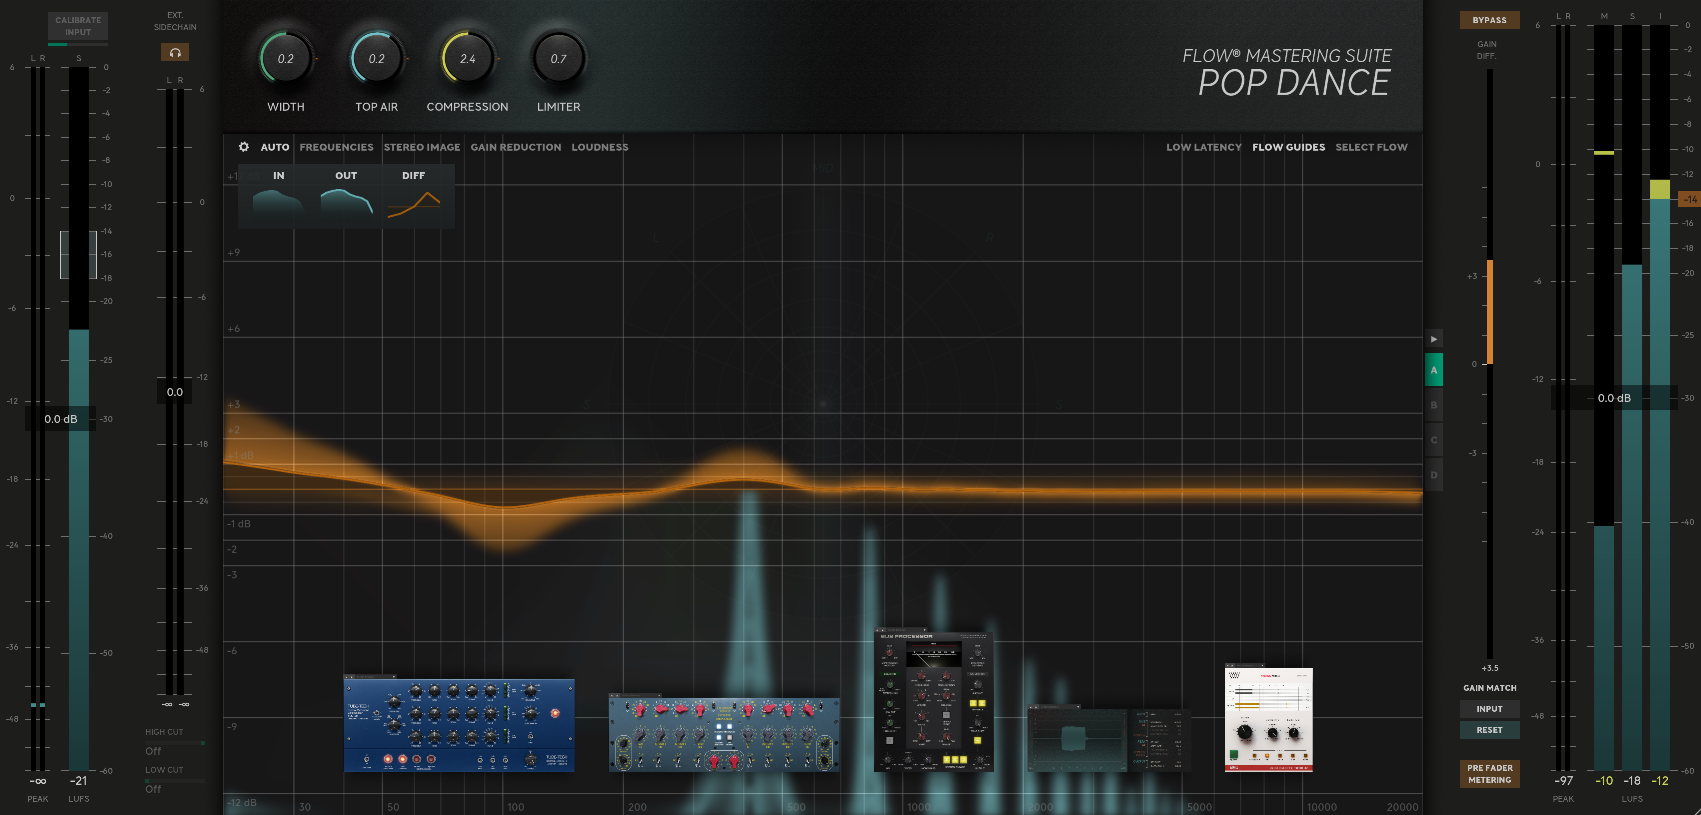Screen dimensions: 1701x815
Task: Open the SELECT FLOW menu
Action: (x=1371, y=147)
